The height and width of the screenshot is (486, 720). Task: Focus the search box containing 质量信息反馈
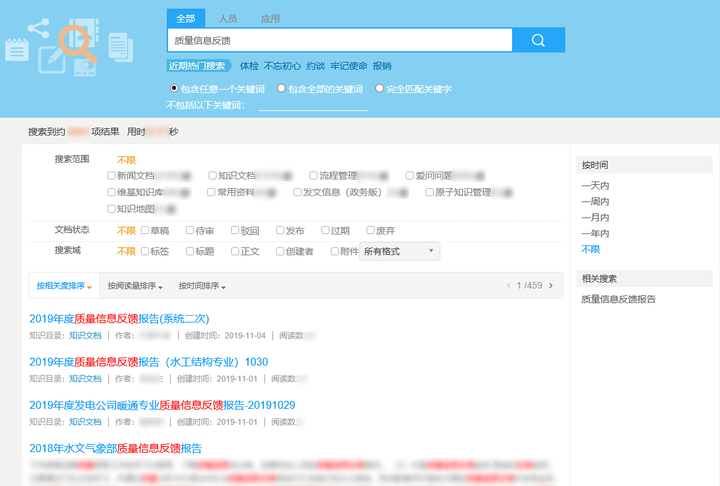(x=340, y=40)
